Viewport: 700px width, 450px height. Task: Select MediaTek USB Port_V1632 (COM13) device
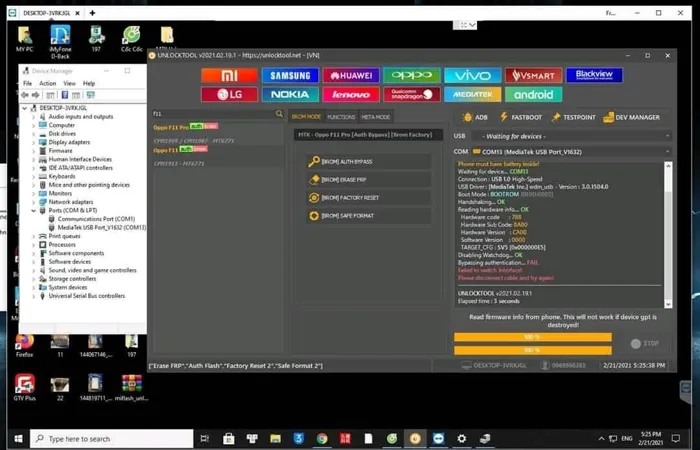pyautogui.click(x=97, y=228)
